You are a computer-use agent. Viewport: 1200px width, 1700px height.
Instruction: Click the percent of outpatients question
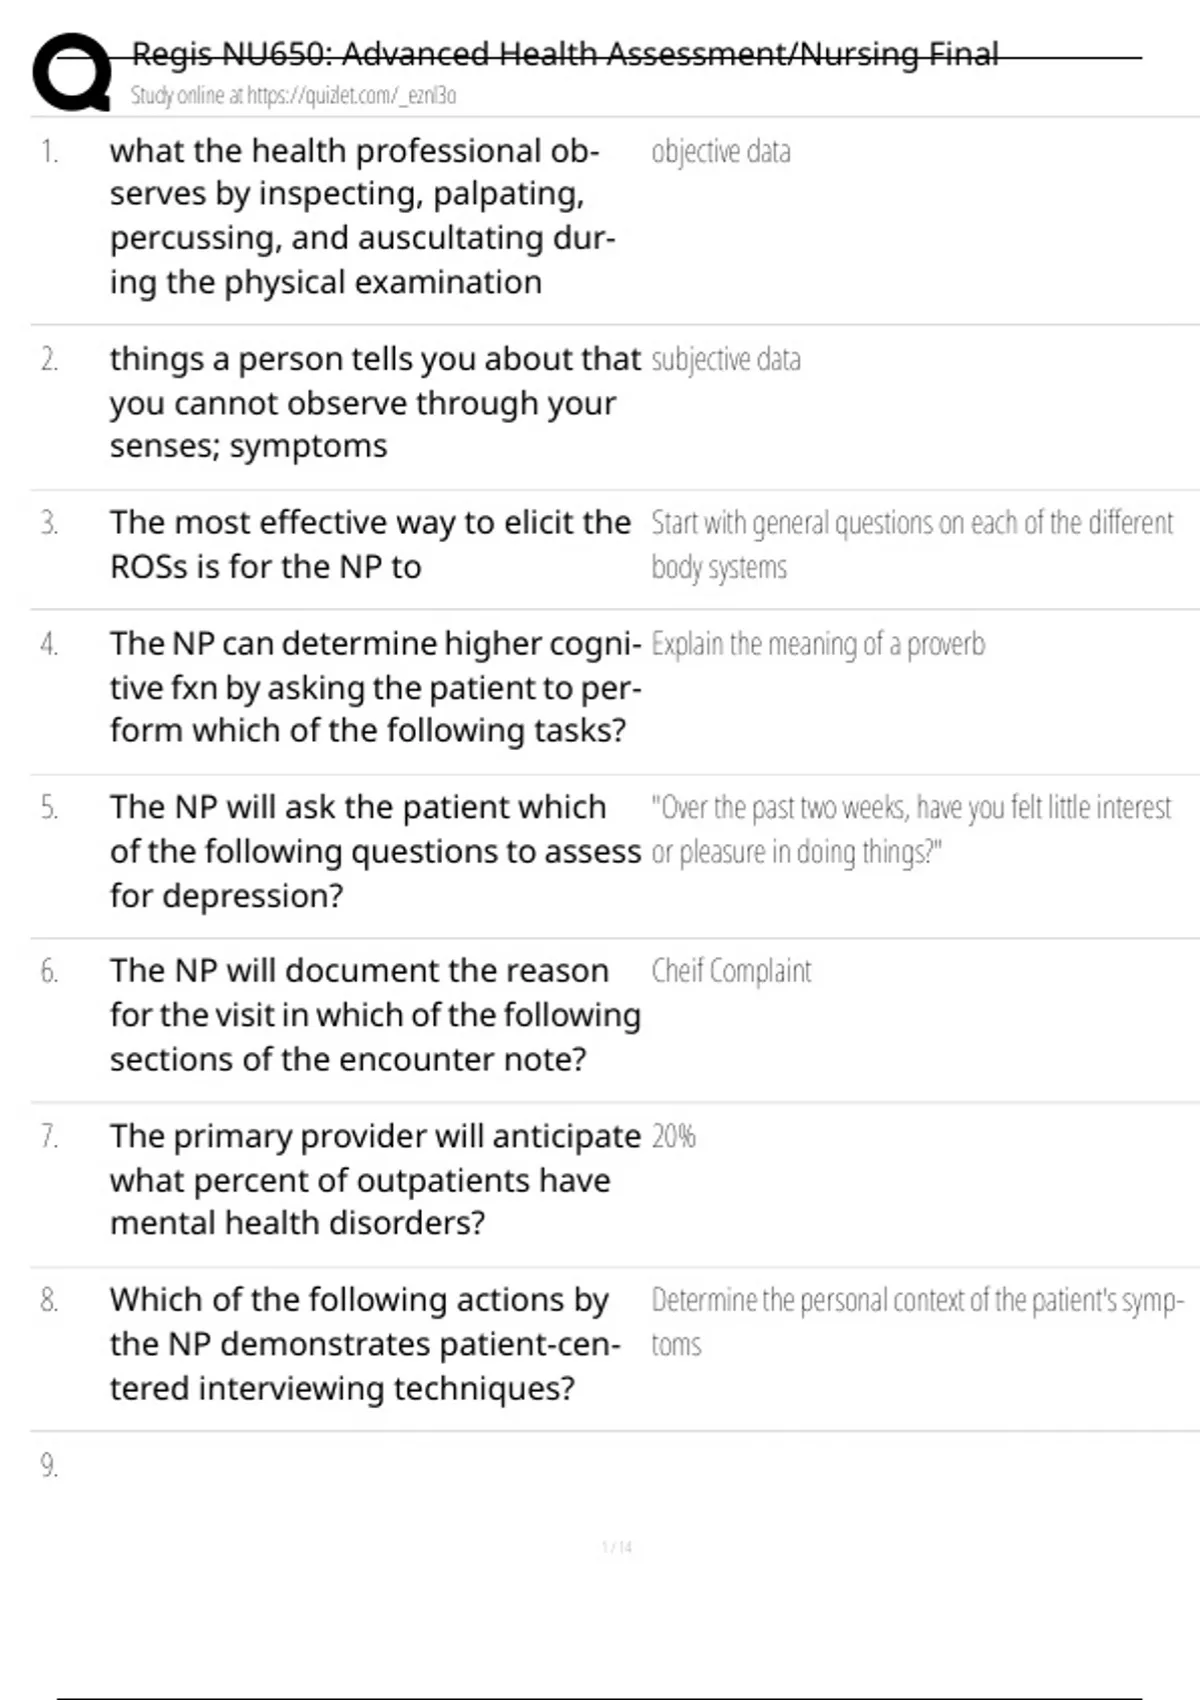pos(375,1179)
